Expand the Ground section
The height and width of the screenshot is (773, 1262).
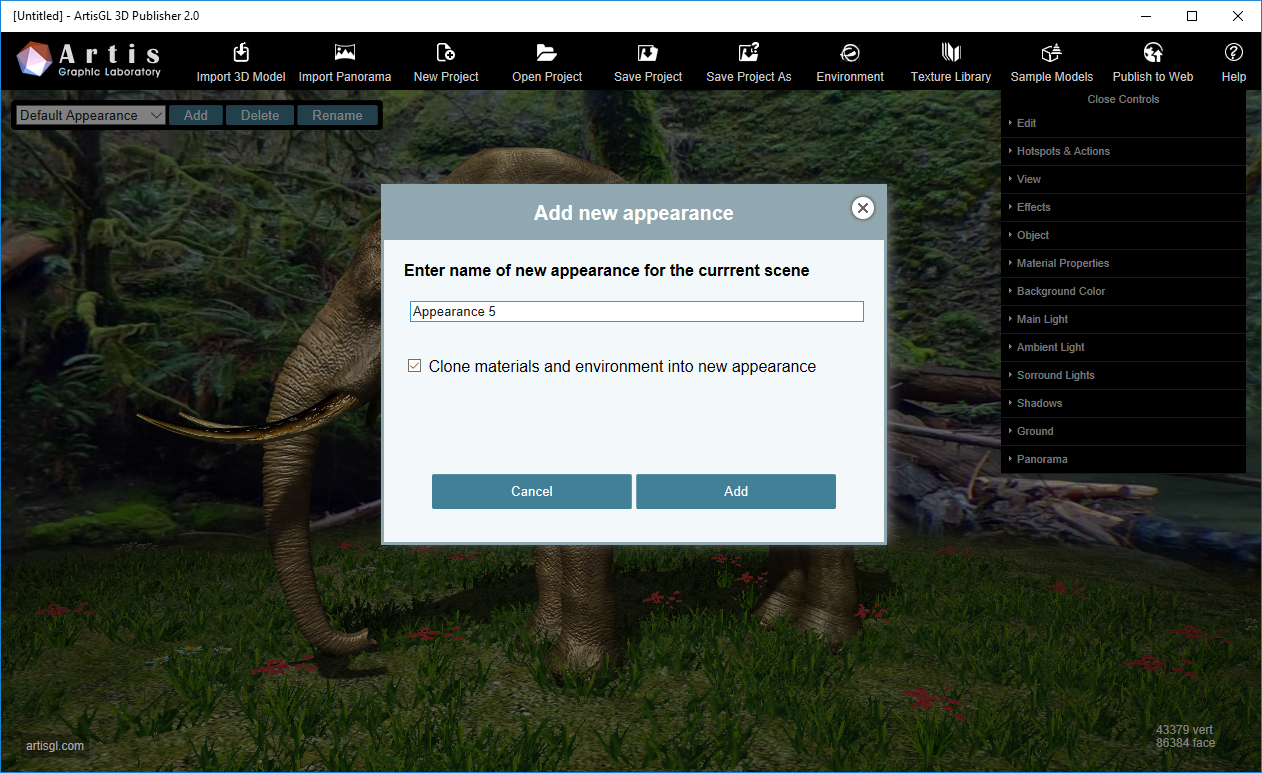tap(1123, 431)
